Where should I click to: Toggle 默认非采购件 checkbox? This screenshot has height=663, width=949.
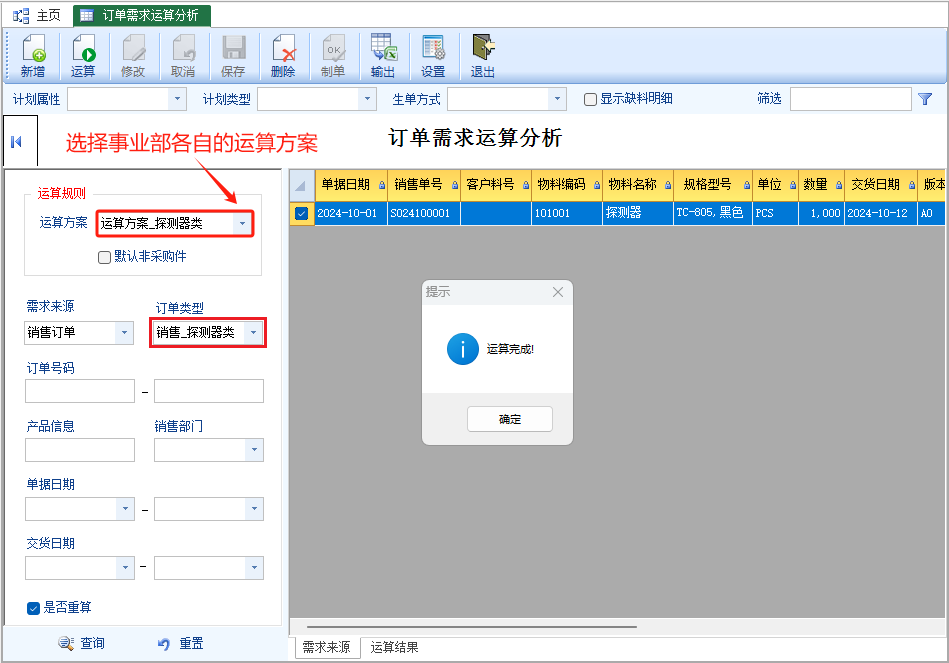pos(104,257)
